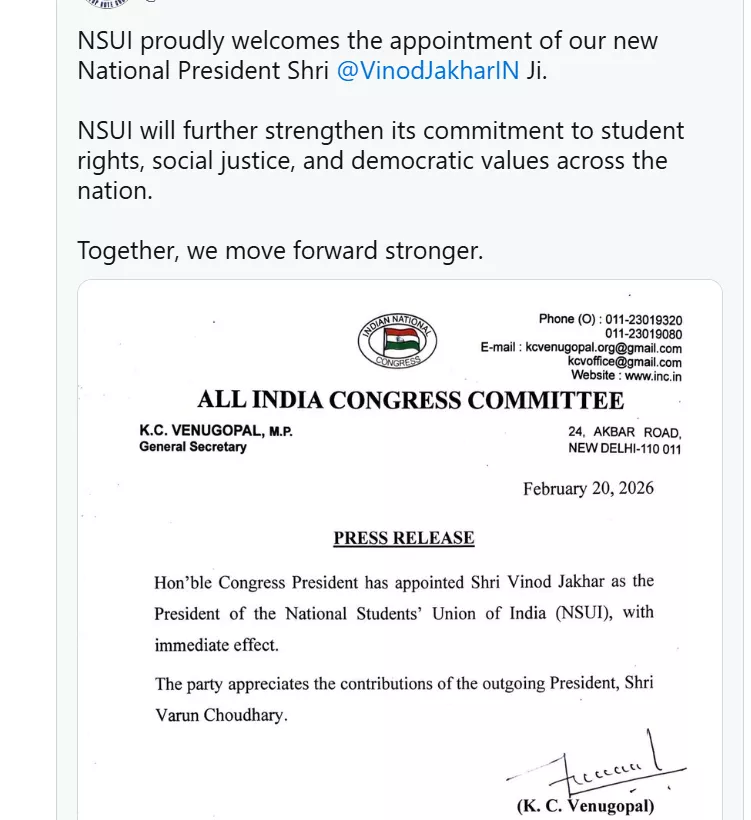Click the name Varun Choudhary

[221, 717]
